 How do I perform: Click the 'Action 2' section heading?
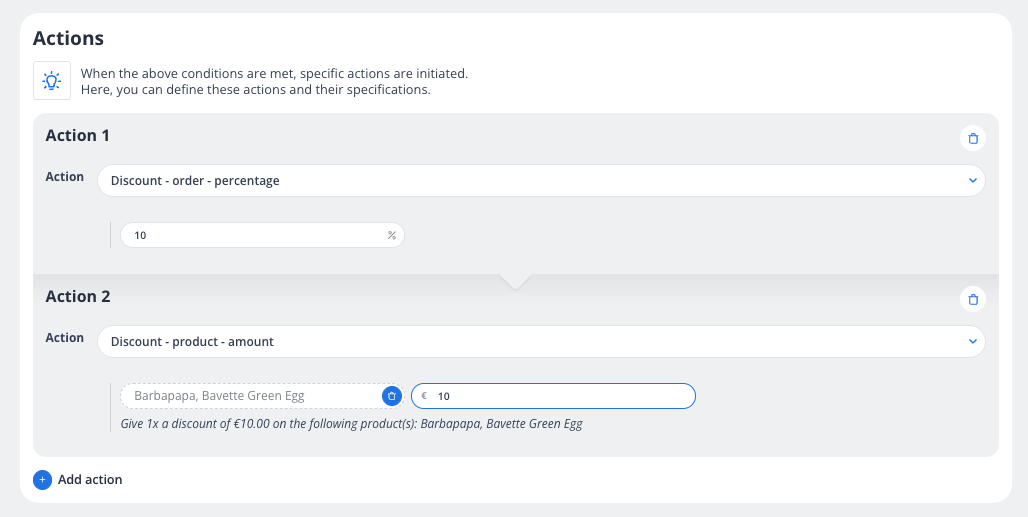pos(78,296)
